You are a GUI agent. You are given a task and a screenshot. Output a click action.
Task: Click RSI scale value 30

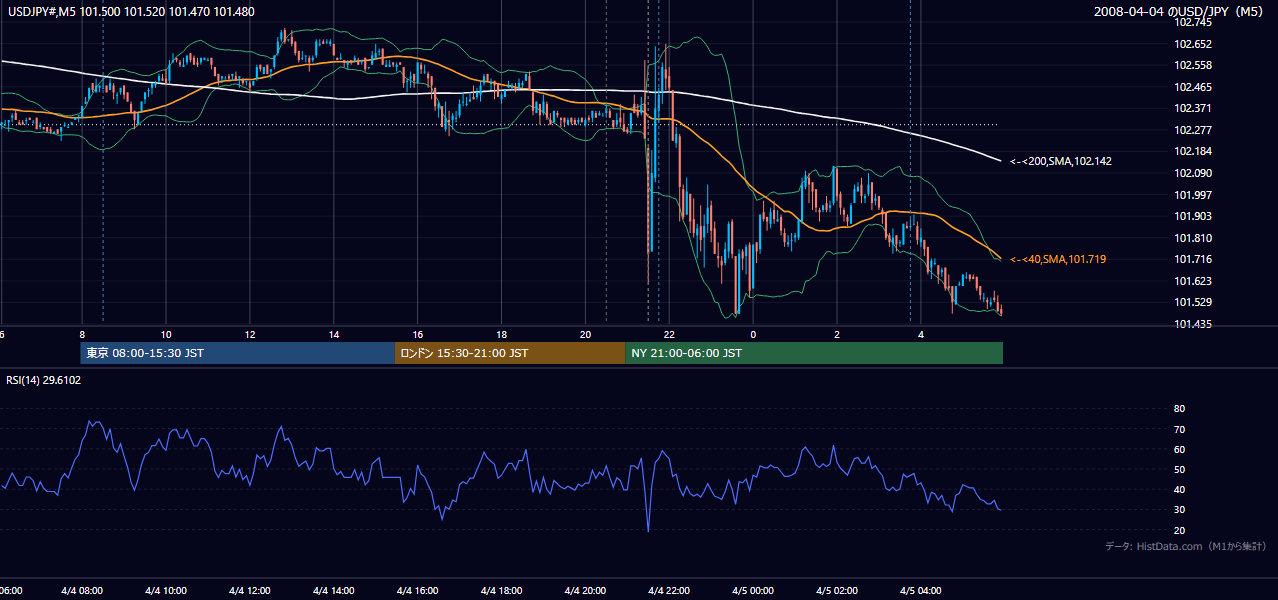coord(1179,510)
